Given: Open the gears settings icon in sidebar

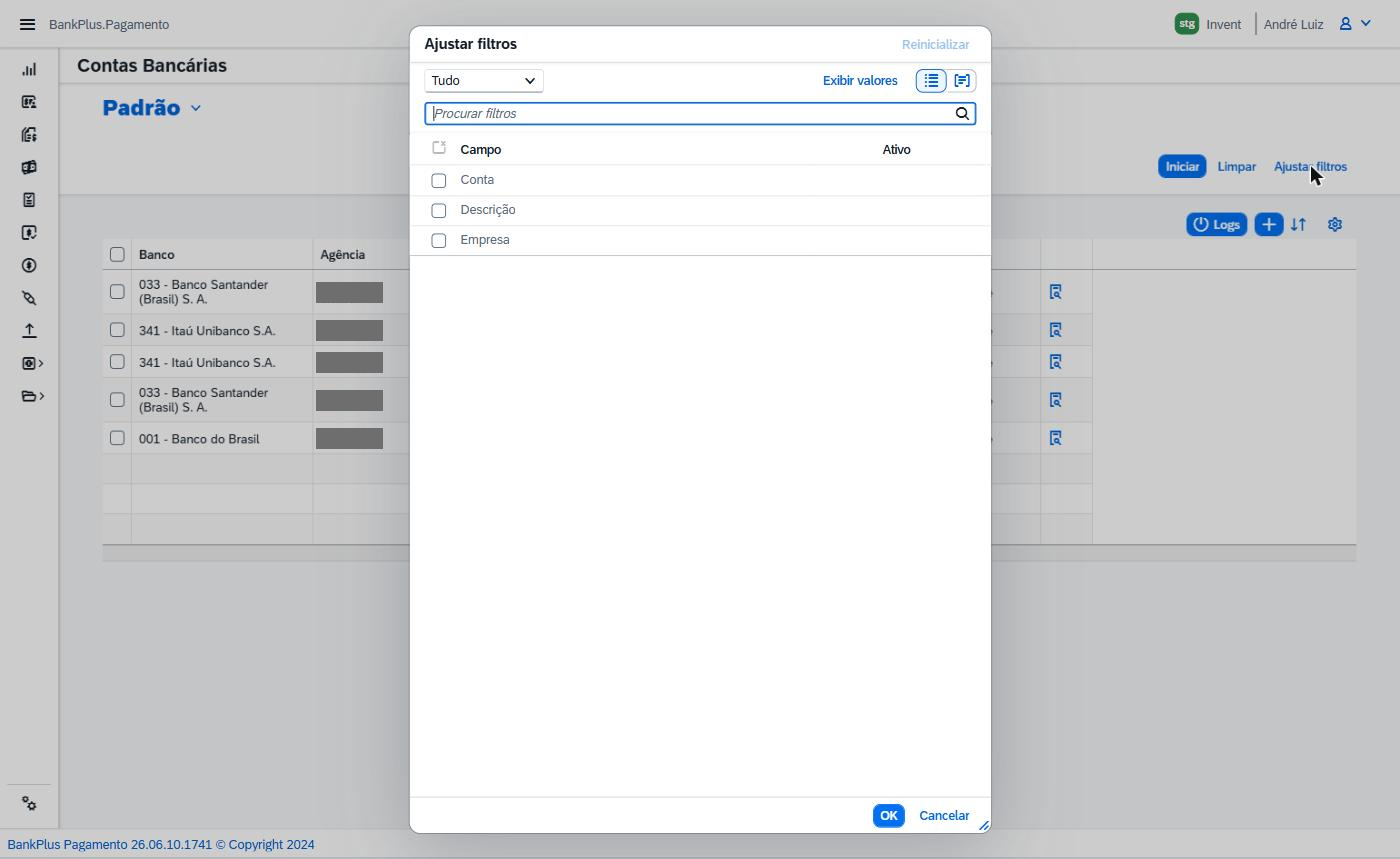Looking at the screenshot, I should point(29,804).
